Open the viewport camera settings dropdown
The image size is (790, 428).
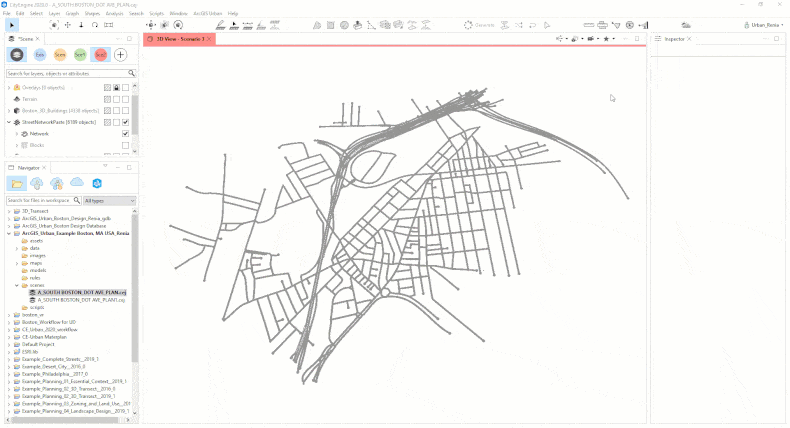coord(592,39)
